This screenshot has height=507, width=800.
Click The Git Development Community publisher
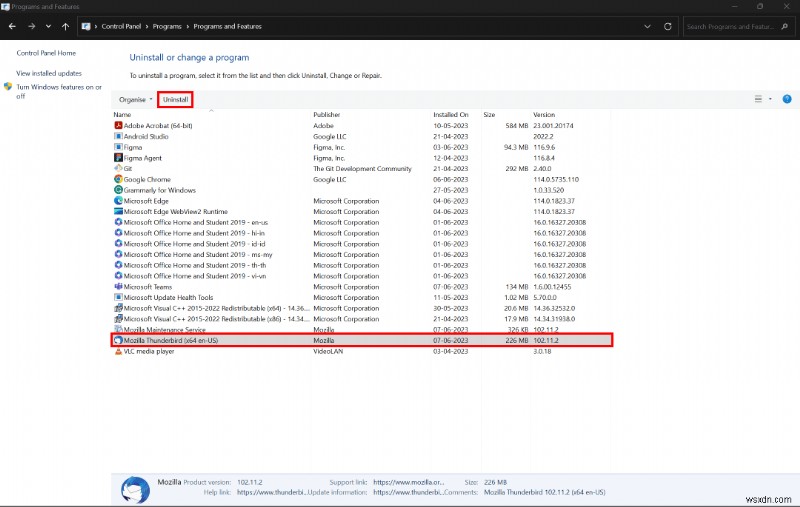click(x=362, y=169)
